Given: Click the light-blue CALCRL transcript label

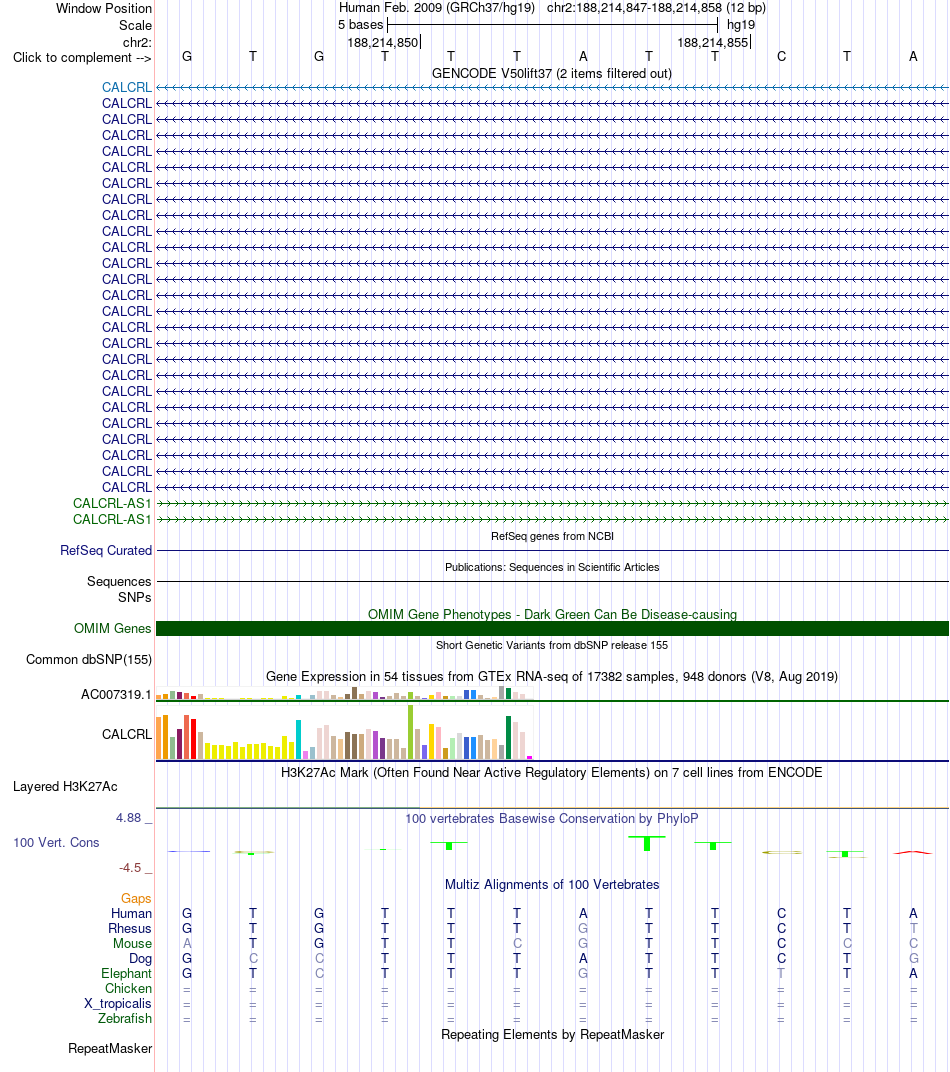Looking at the screenshot, I should click(126, 88).
